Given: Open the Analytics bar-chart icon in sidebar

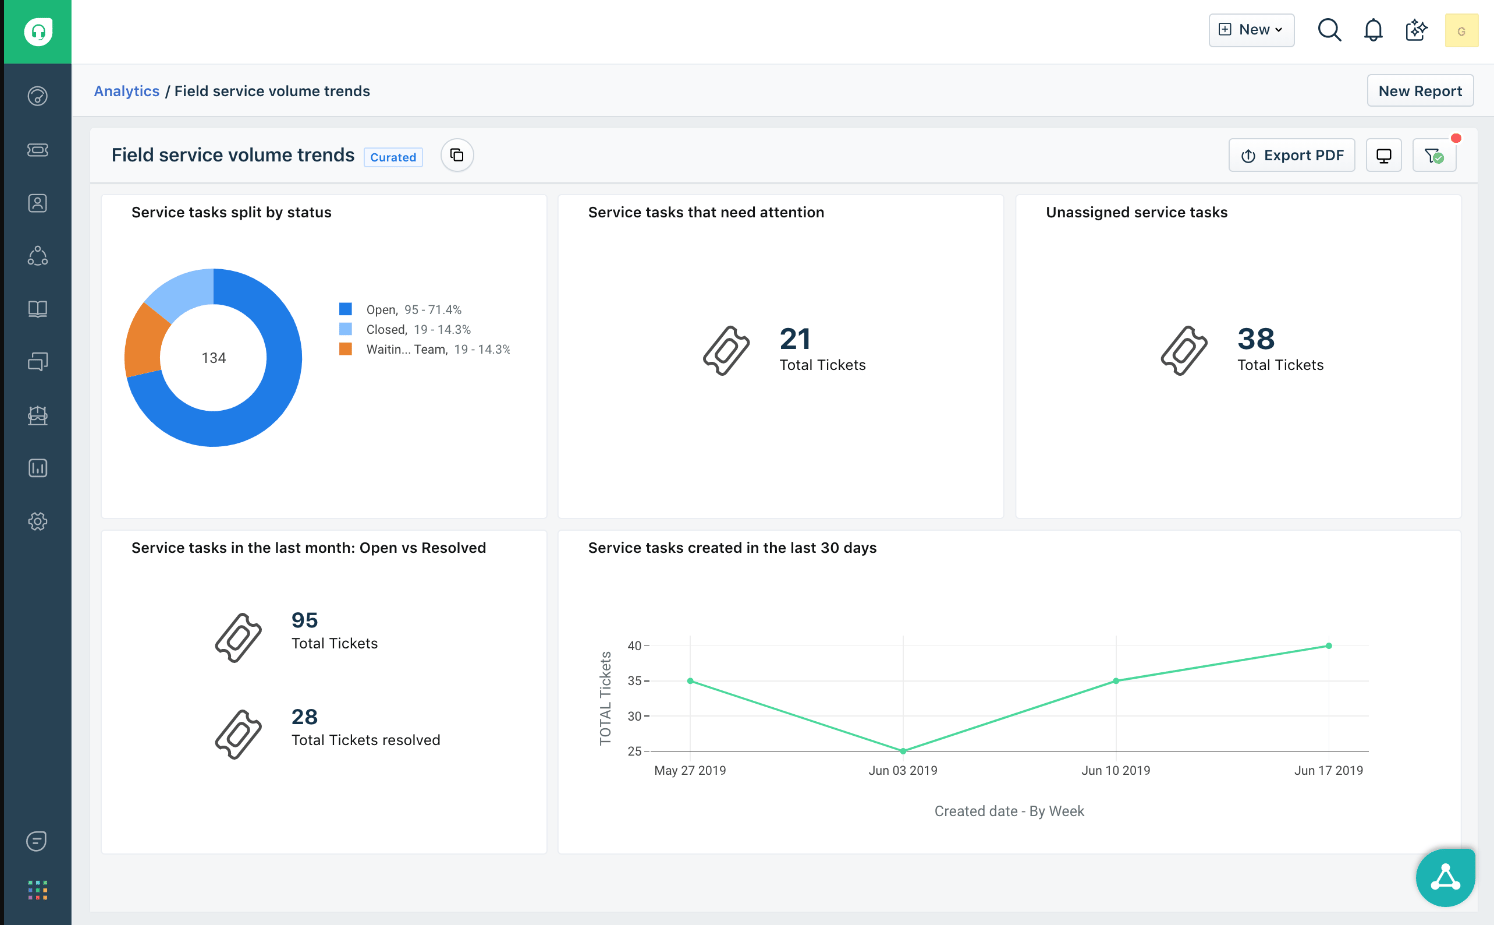Looking at the screenshot, I should [x=37, y=467].
